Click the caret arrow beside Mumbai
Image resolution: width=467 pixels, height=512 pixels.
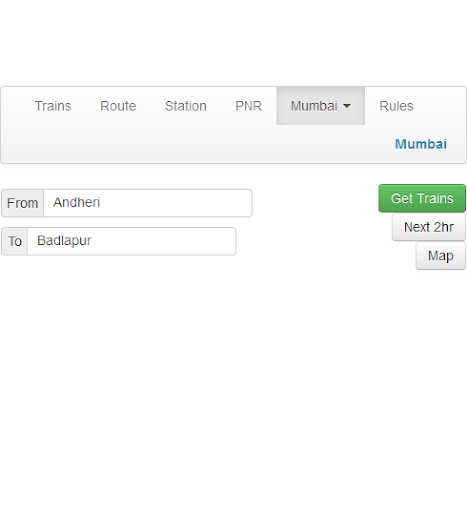(347, 106)
